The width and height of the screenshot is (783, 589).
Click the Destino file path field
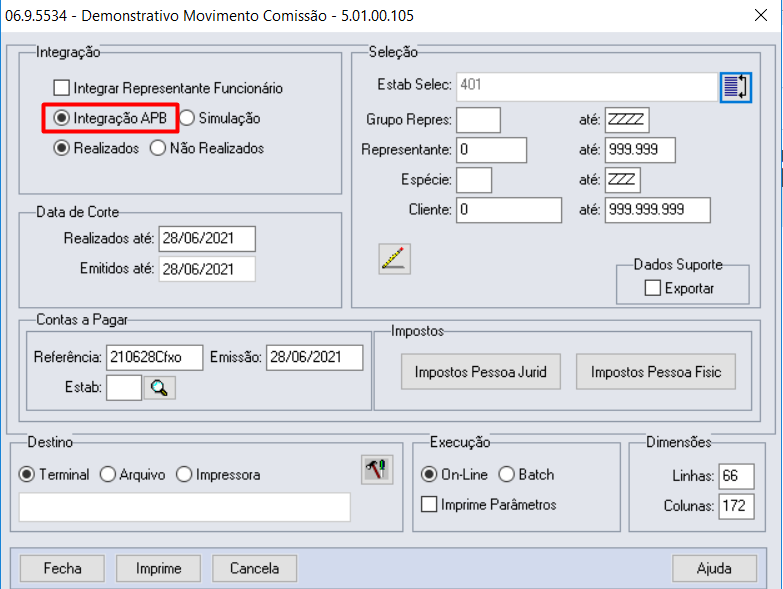[x=185, y=507]
